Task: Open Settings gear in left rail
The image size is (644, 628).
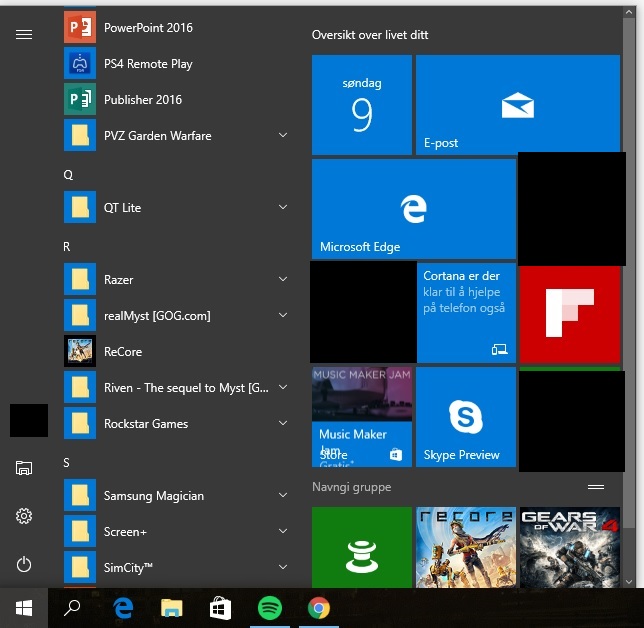Action: coord(24,516)
